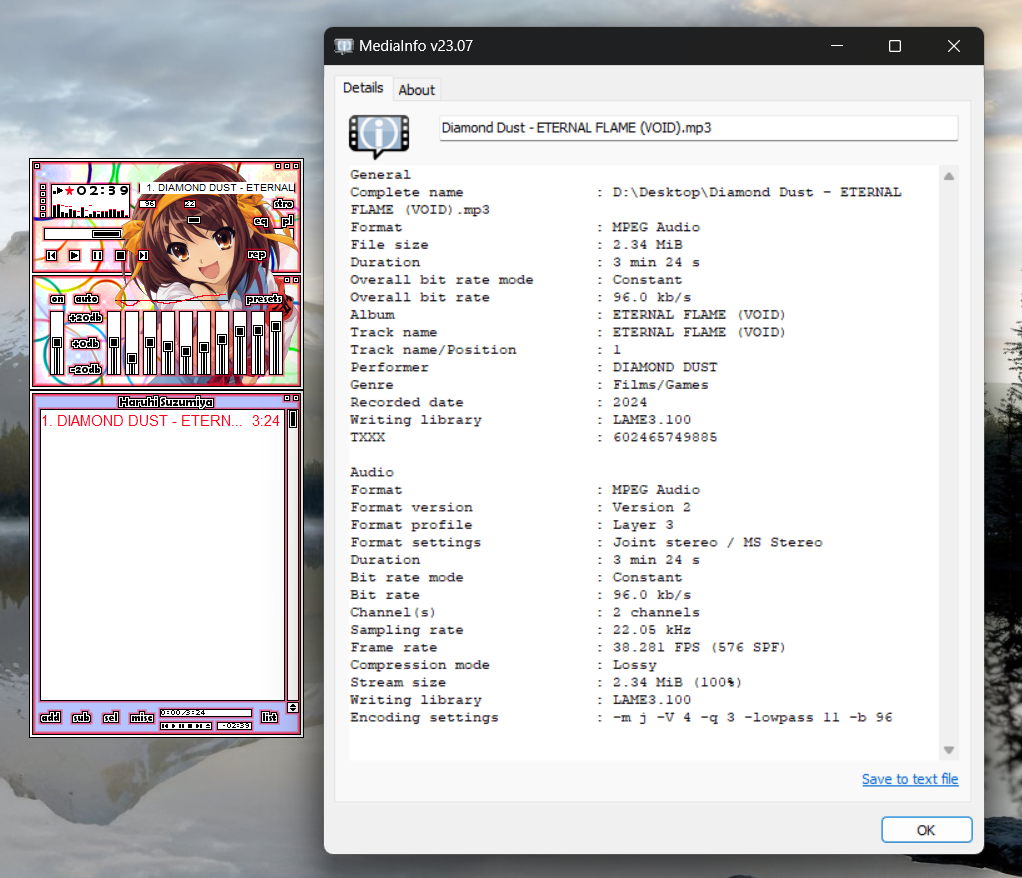Click the Genre value Films/Games
The height and width of the screenshot is (878, 1022).
click(660, 385)
